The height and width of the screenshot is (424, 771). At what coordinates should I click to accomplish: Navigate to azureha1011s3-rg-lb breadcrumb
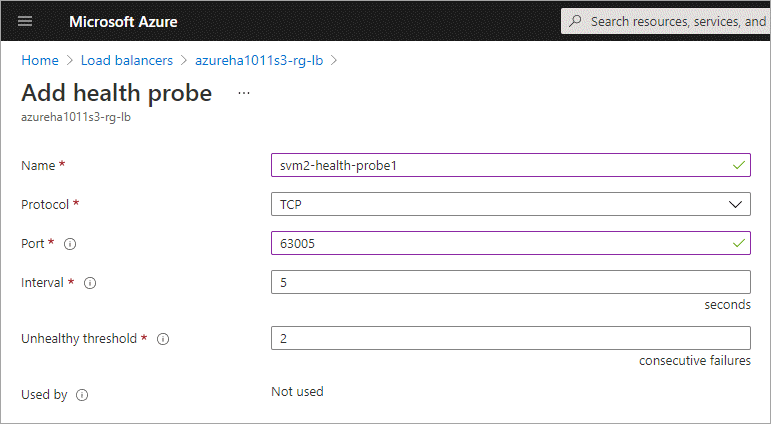tap(259, 60)
